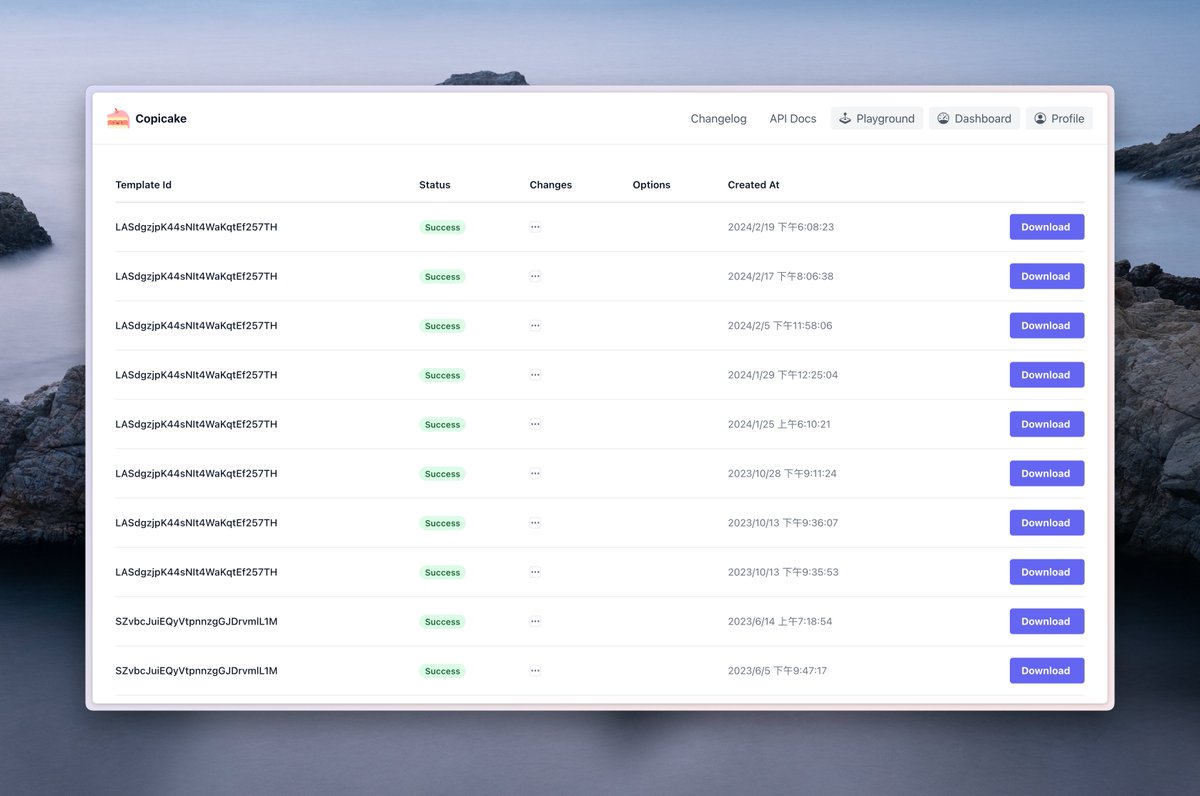Click the timestamp 2023/6/14 上午7:18:54
Screen dimensions: 1200x796
pos(780,621)
